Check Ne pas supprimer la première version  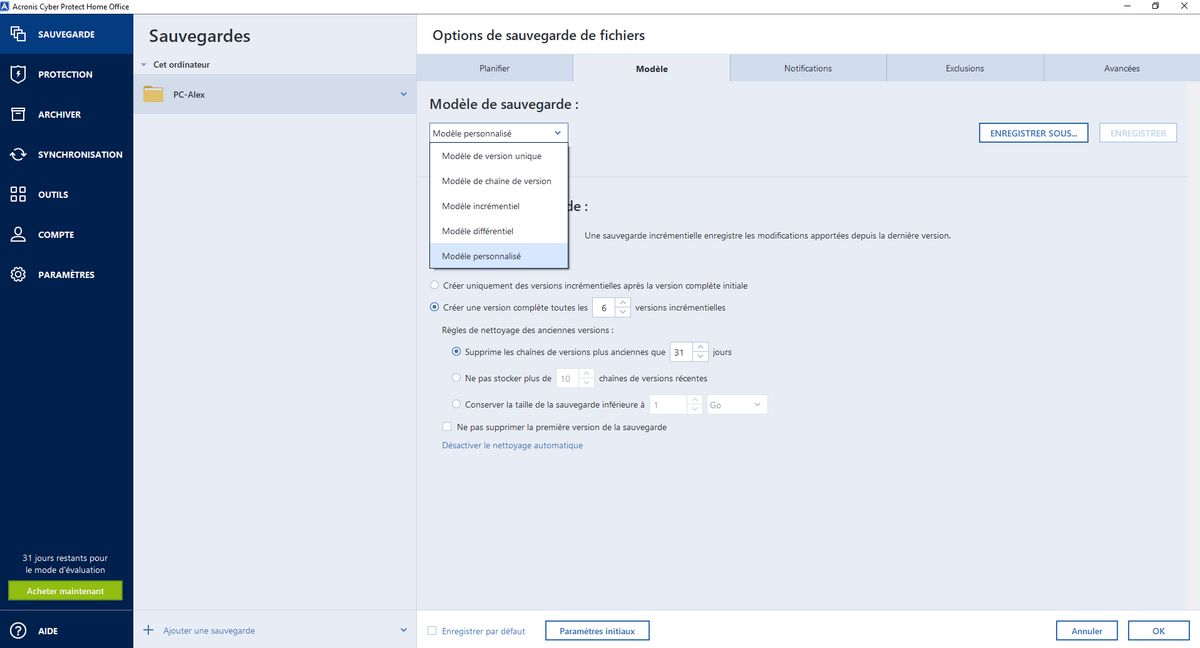coord(447,427)
